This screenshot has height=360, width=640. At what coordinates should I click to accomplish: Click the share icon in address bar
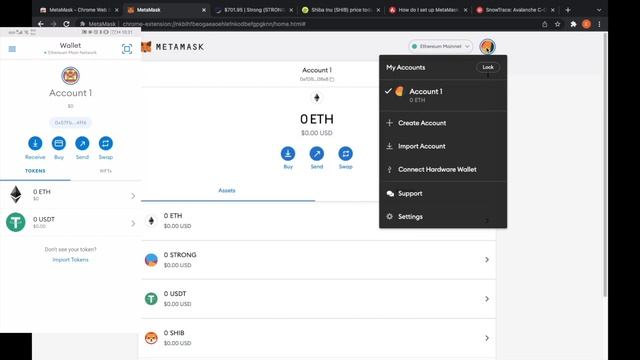(x=544, y=24)
